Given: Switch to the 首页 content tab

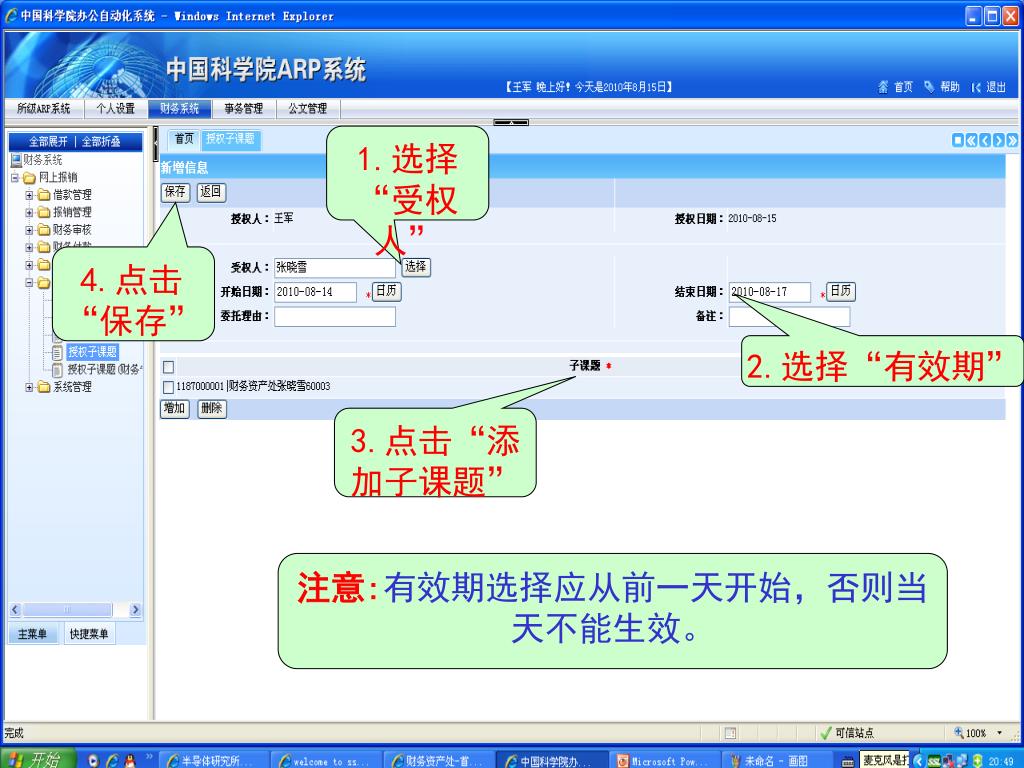Looking at the screenshot, I should click(184, 139).
